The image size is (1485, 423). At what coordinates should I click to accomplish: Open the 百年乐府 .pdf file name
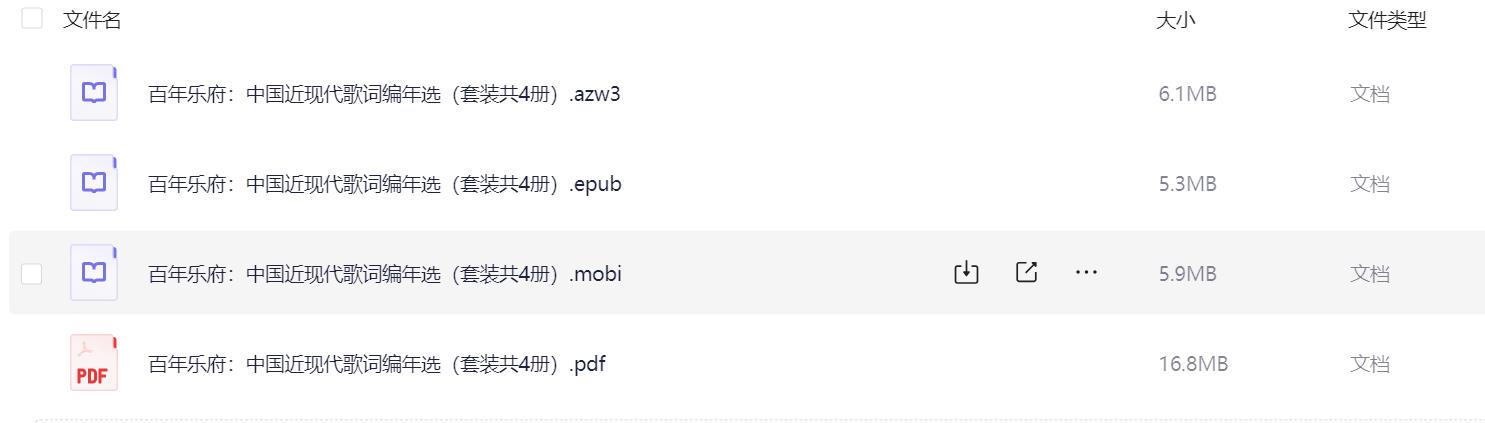coord(376,364)
